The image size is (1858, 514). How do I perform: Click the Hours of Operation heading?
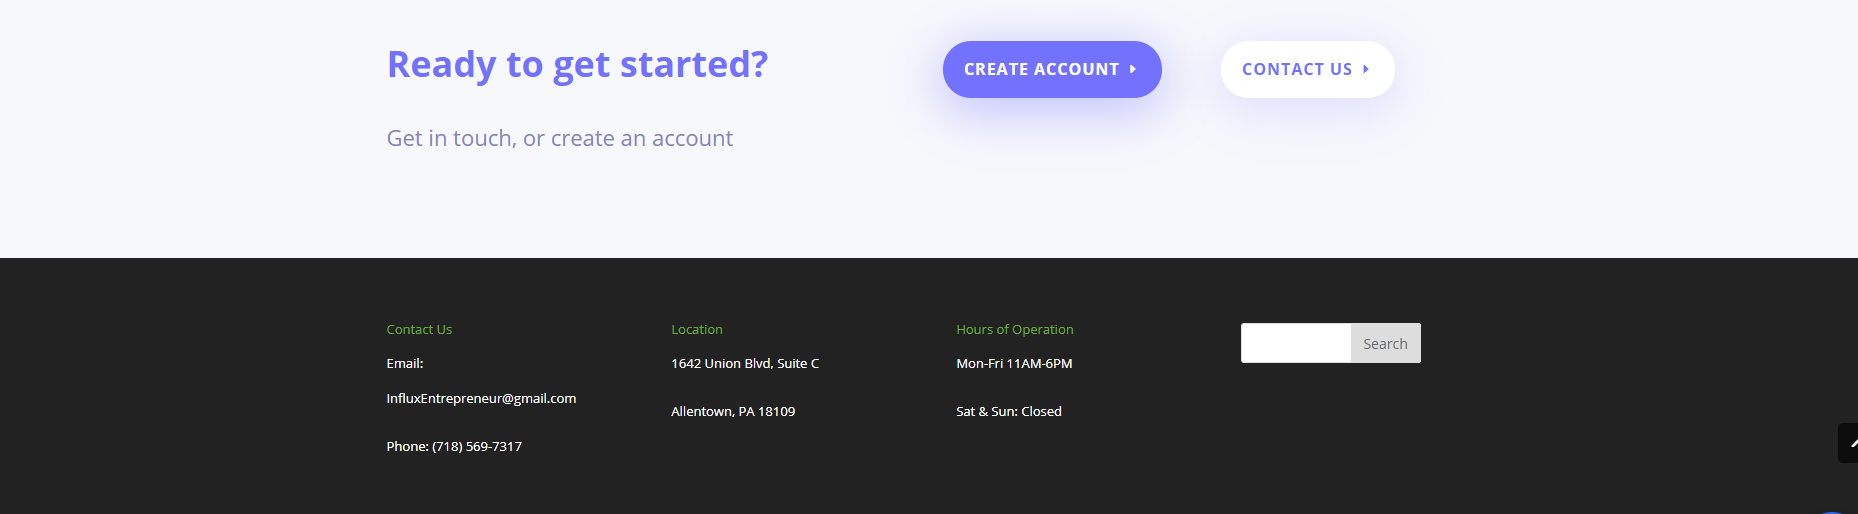1014,329
